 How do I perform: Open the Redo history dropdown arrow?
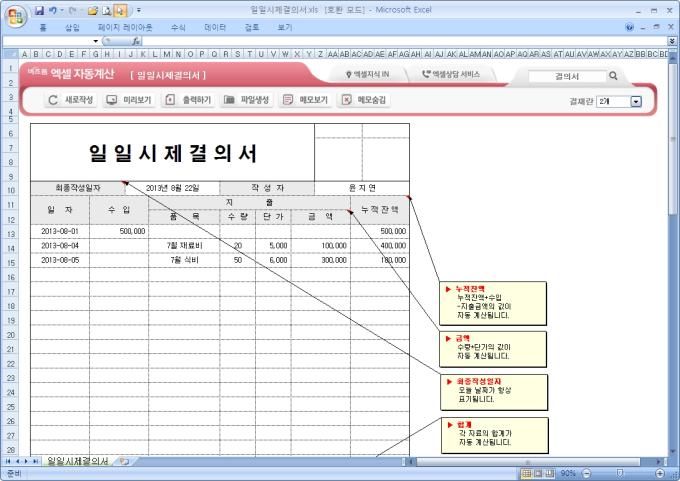(81, 10)
